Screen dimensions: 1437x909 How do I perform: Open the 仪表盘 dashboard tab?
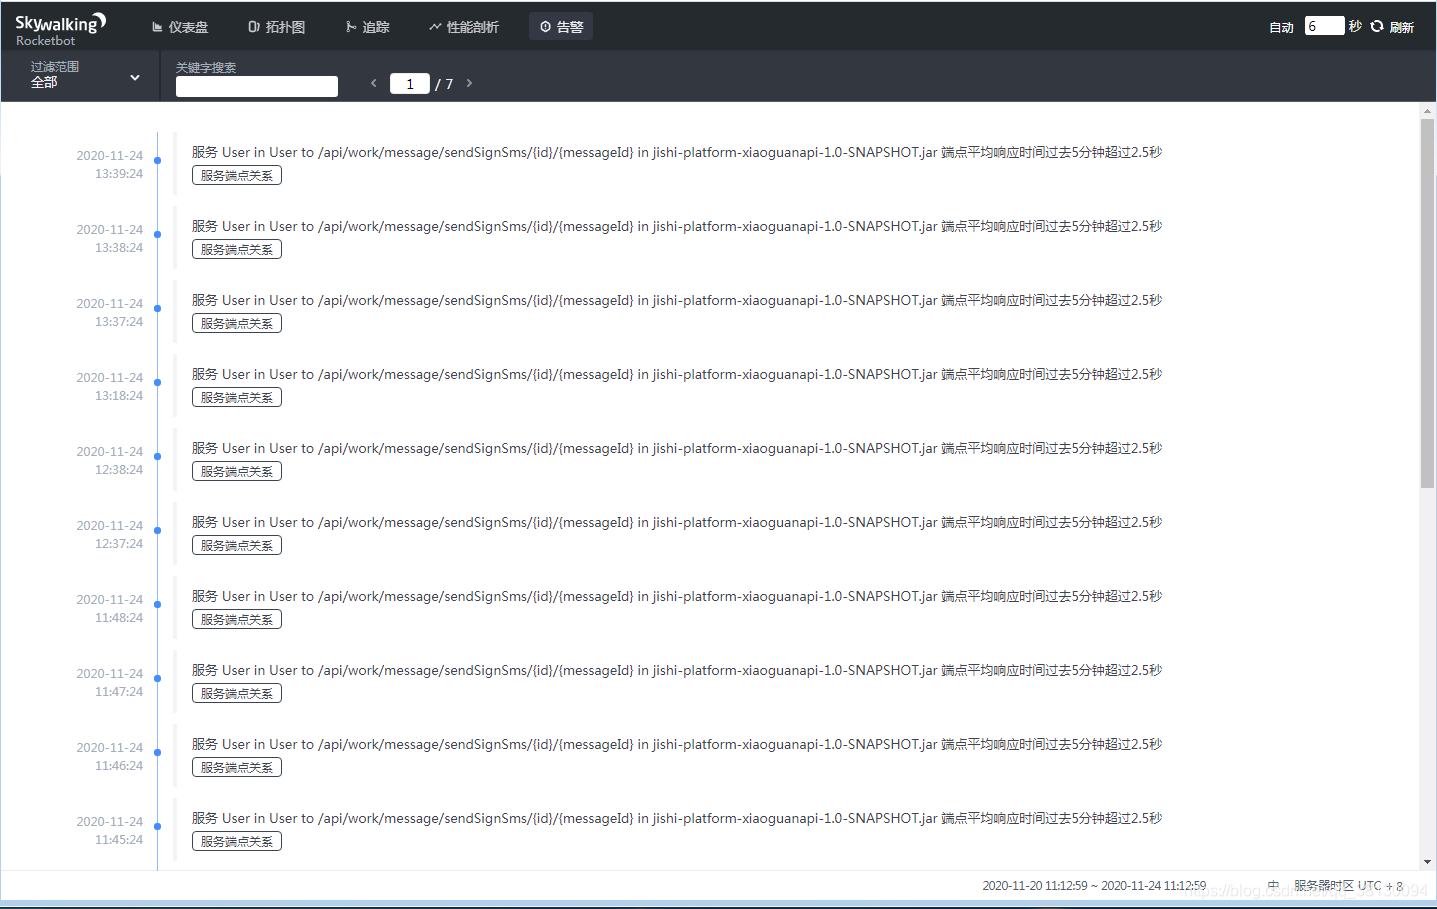click(x=180, y=27)
